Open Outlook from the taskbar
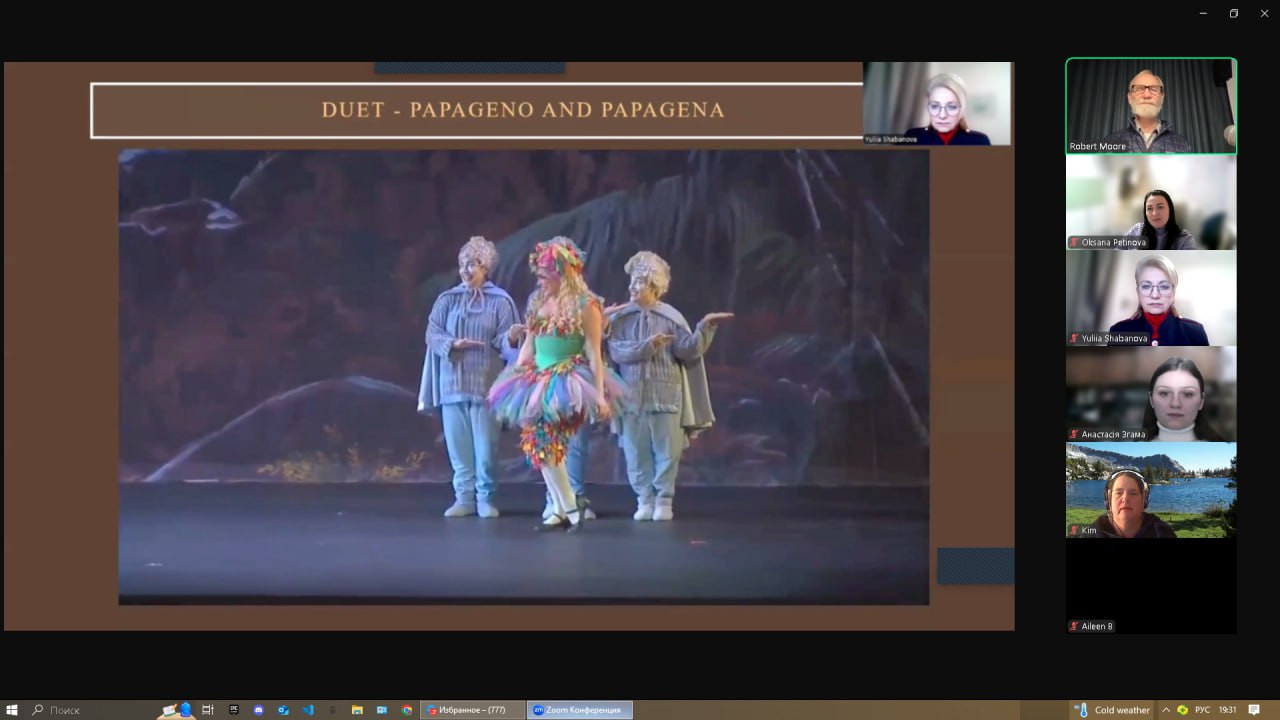 click(283, 710)
